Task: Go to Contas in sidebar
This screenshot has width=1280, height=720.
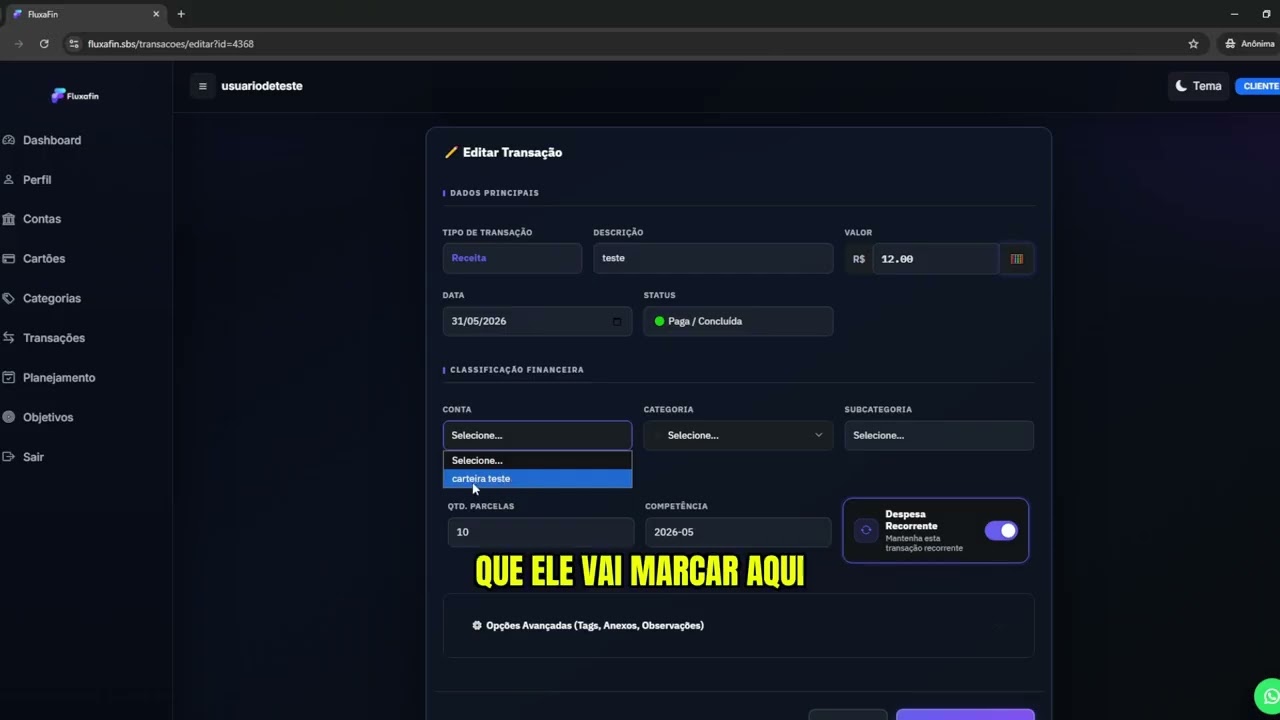Action: pos(32,219)
